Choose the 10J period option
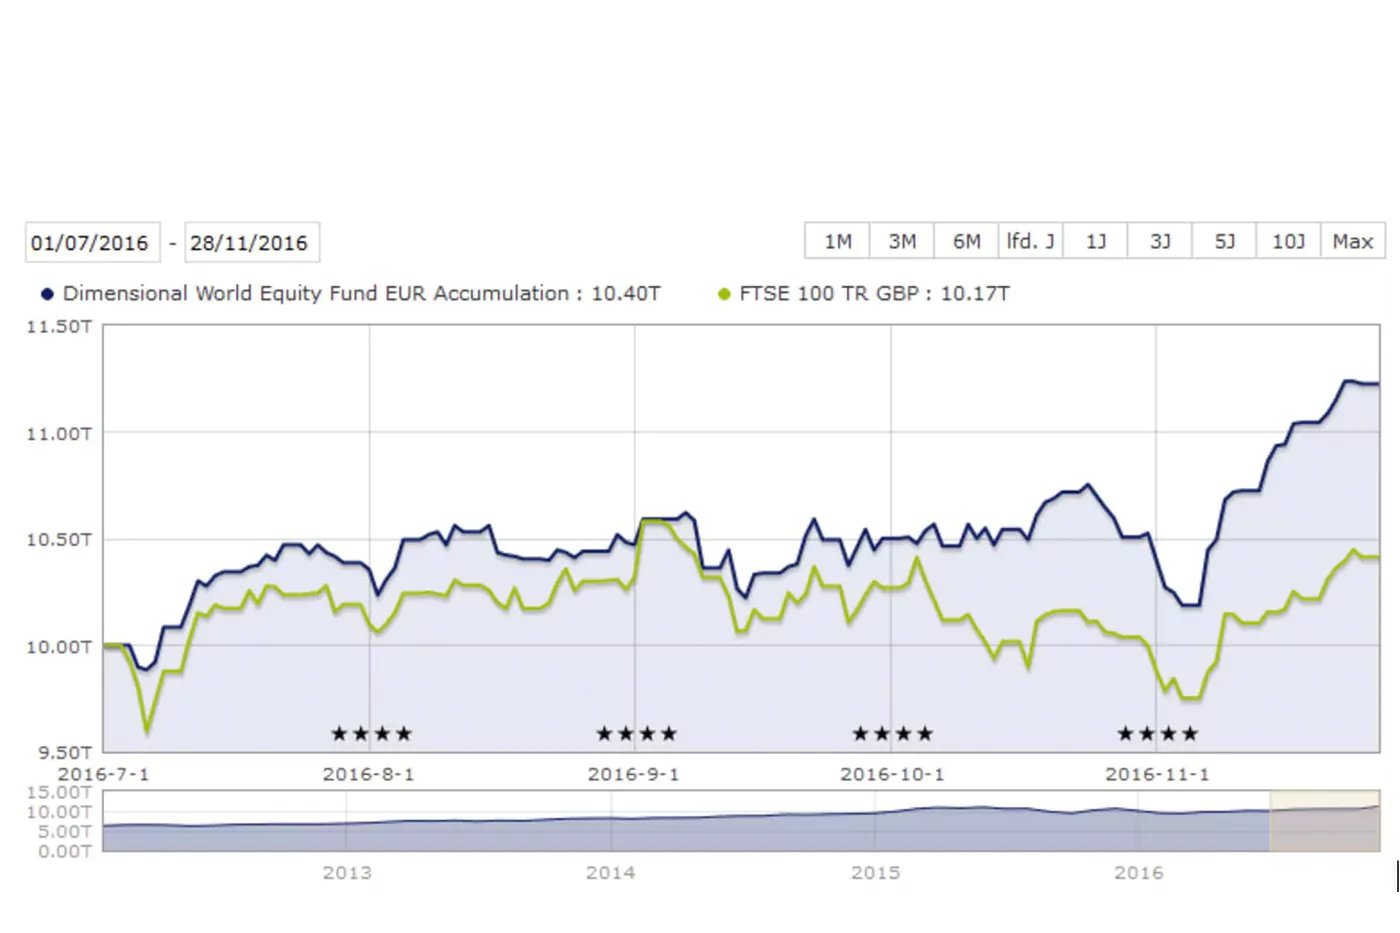 pos(1288,241)
